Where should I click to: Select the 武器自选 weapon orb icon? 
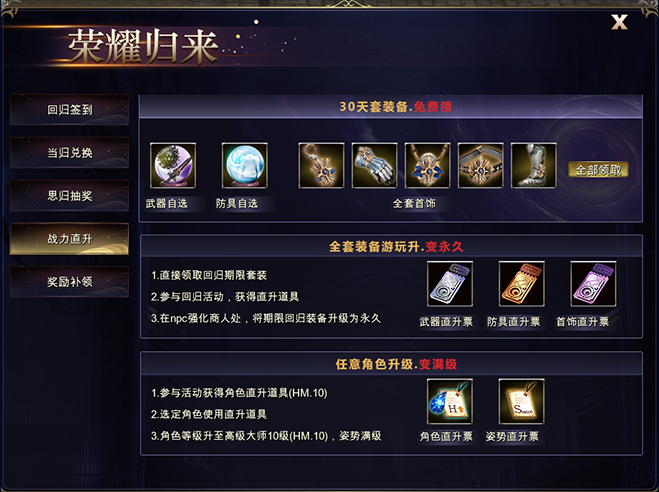[173, 165]
